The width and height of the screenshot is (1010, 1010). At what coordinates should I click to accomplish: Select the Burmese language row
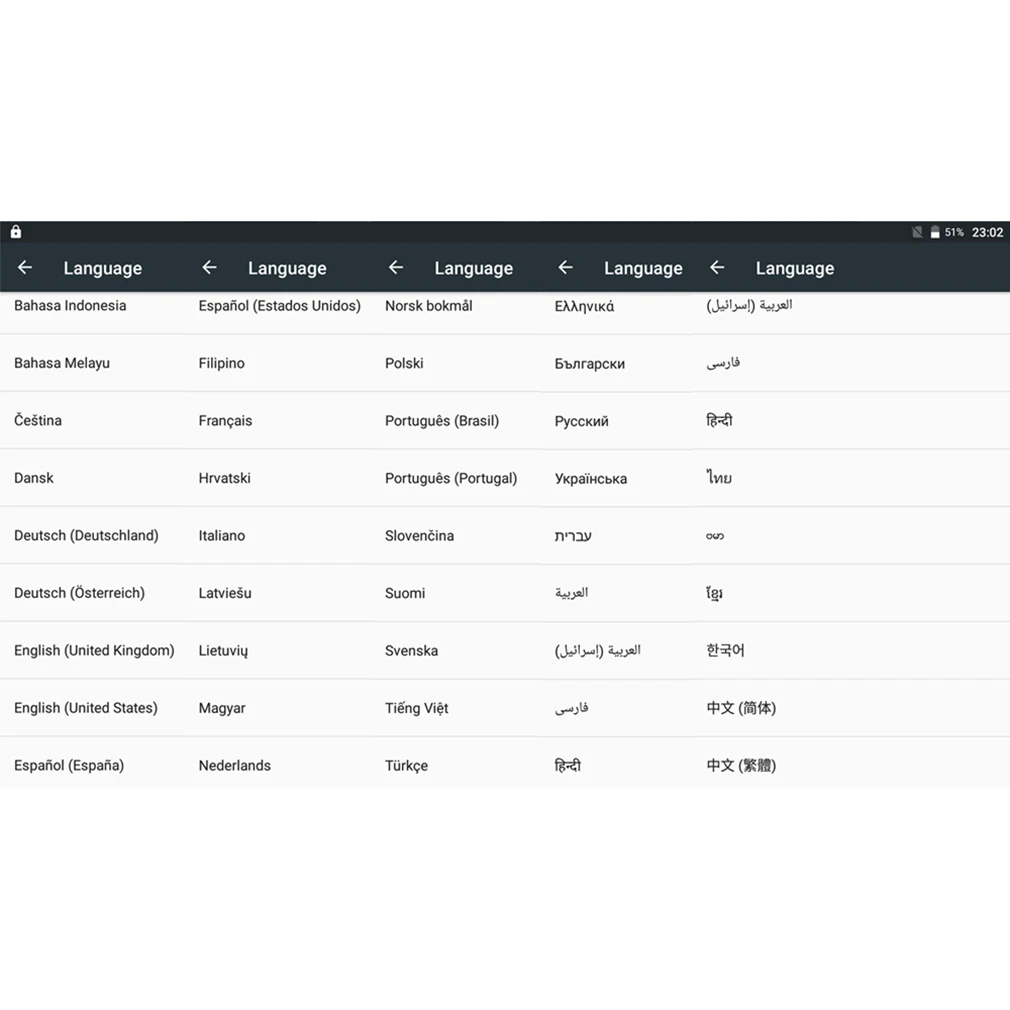click(x=715, y=535)
